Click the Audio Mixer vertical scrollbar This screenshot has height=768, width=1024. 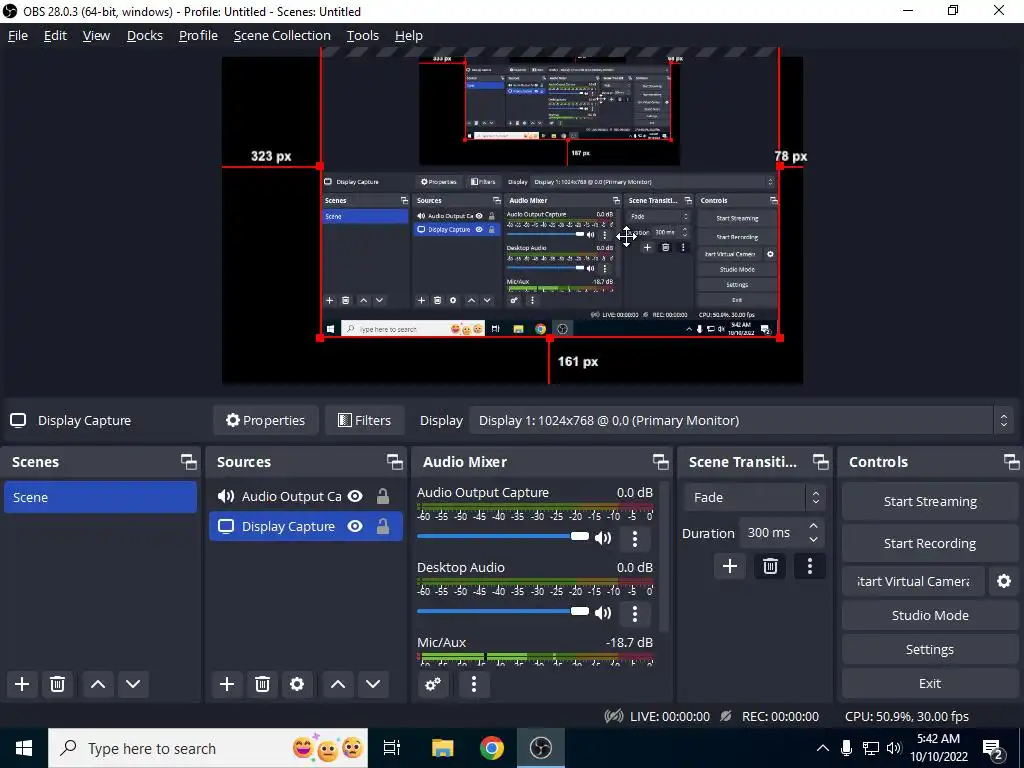pyautogui.click(x=664, y=557)
